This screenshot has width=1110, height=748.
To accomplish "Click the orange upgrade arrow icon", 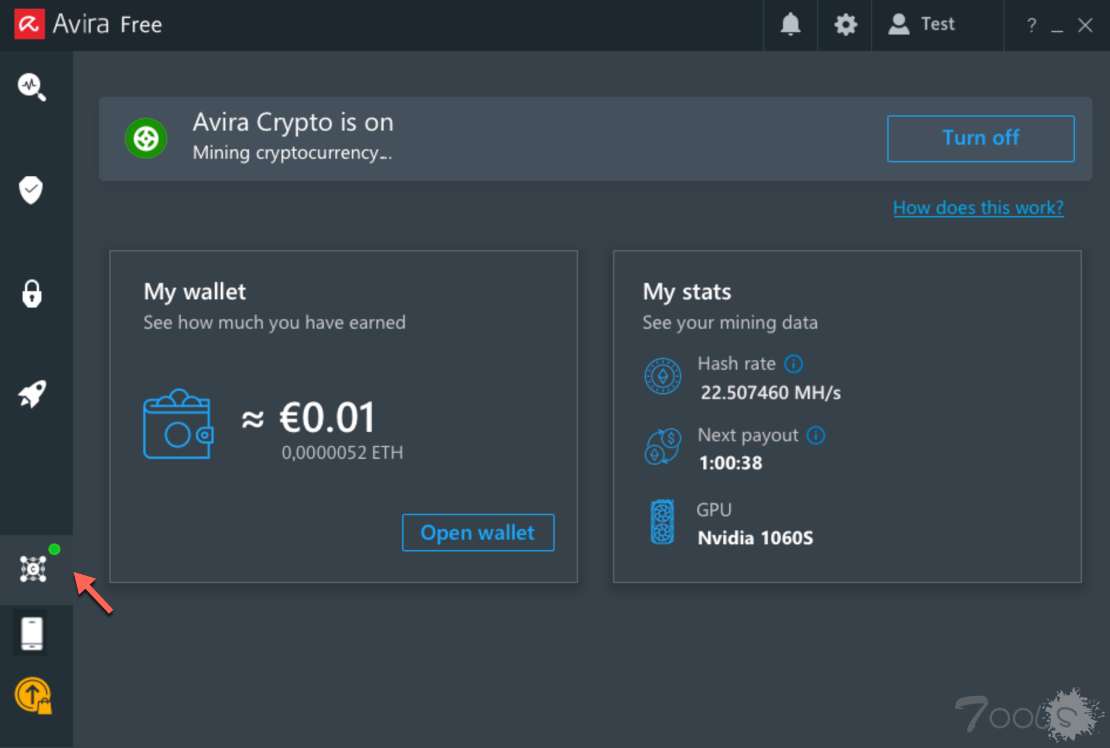I will (33, 694).
